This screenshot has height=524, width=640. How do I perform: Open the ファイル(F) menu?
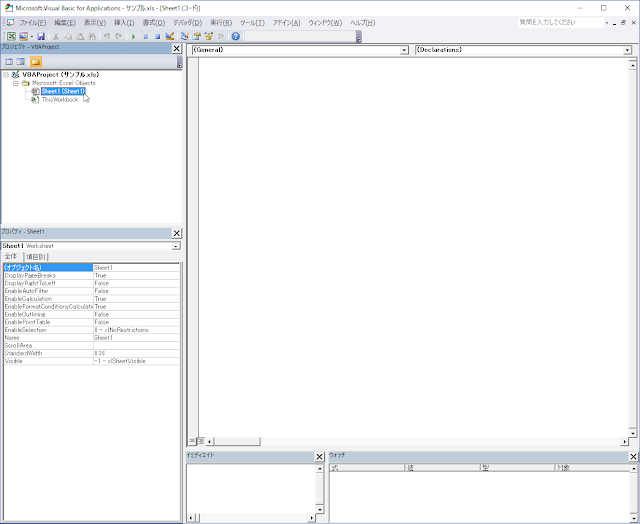[x=33, y=23]
